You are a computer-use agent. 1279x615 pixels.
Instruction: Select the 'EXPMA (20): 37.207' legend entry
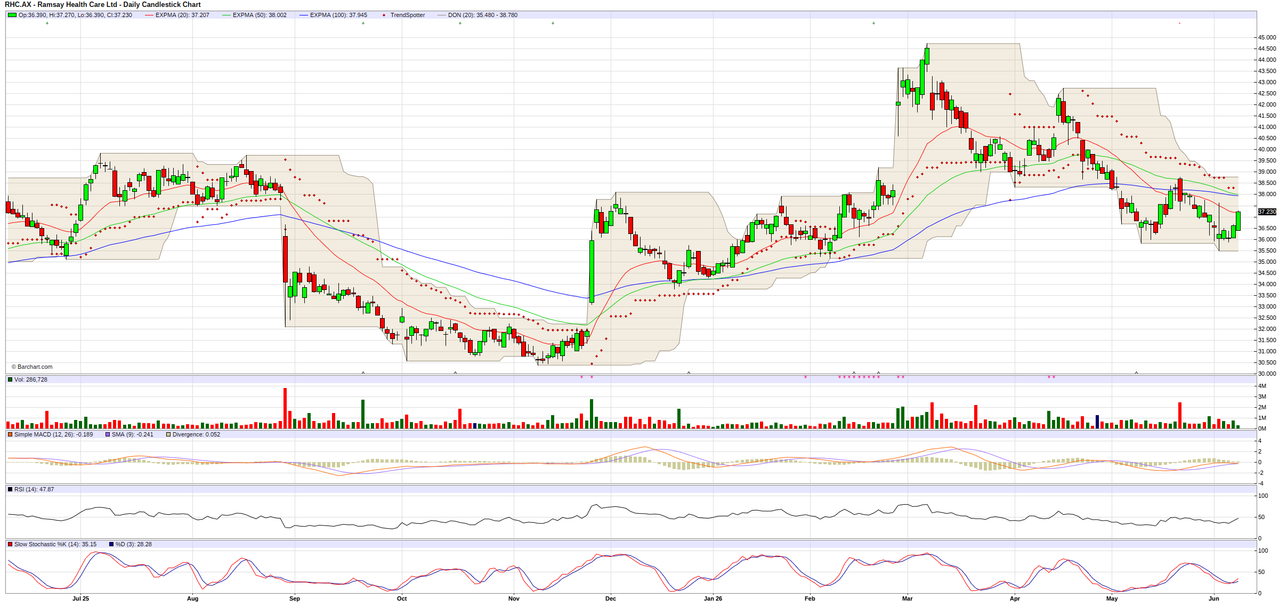(x=177, y=15)
